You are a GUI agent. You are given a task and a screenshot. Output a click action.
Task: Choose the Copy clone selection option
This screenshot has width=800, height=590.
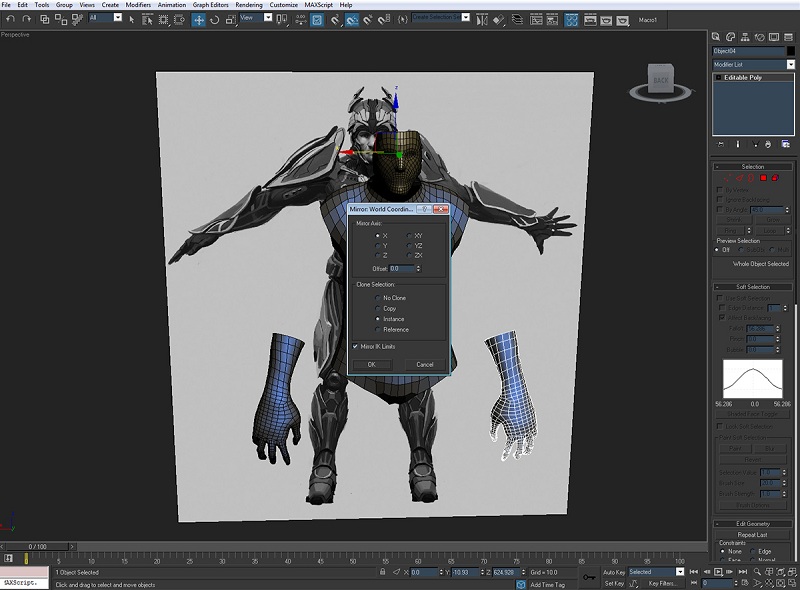377,308
